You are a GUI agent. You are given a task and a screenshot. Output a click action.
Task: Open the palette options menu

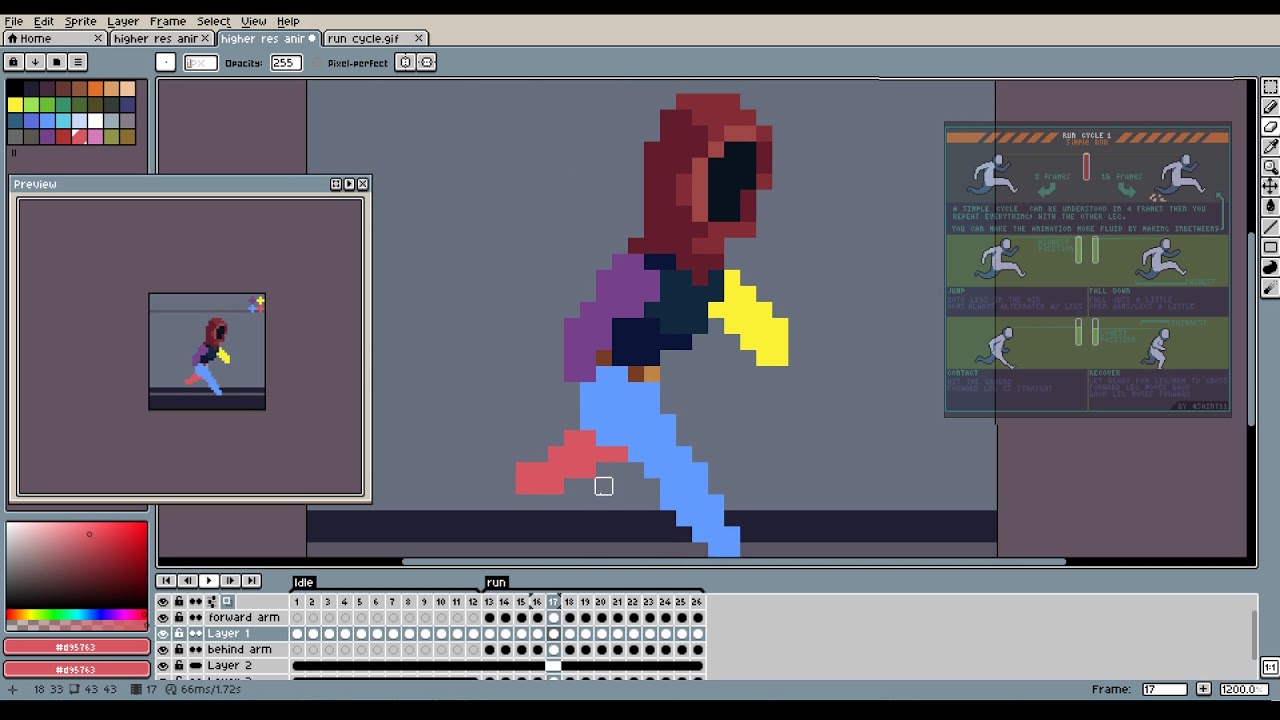[x=78, y=62]
